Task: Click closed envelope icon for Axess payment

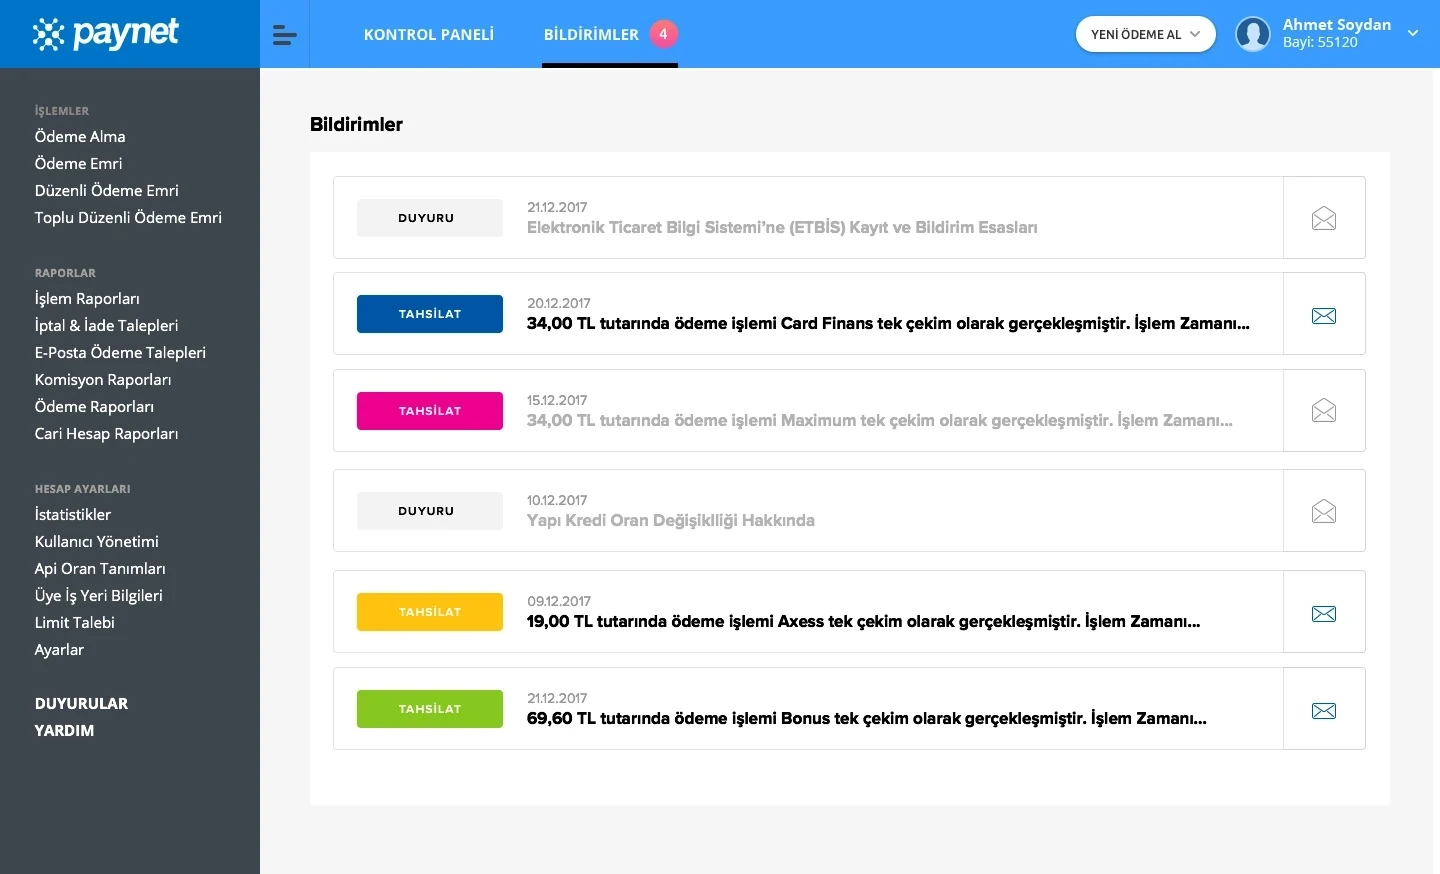Action: [x=1324, y=614]
